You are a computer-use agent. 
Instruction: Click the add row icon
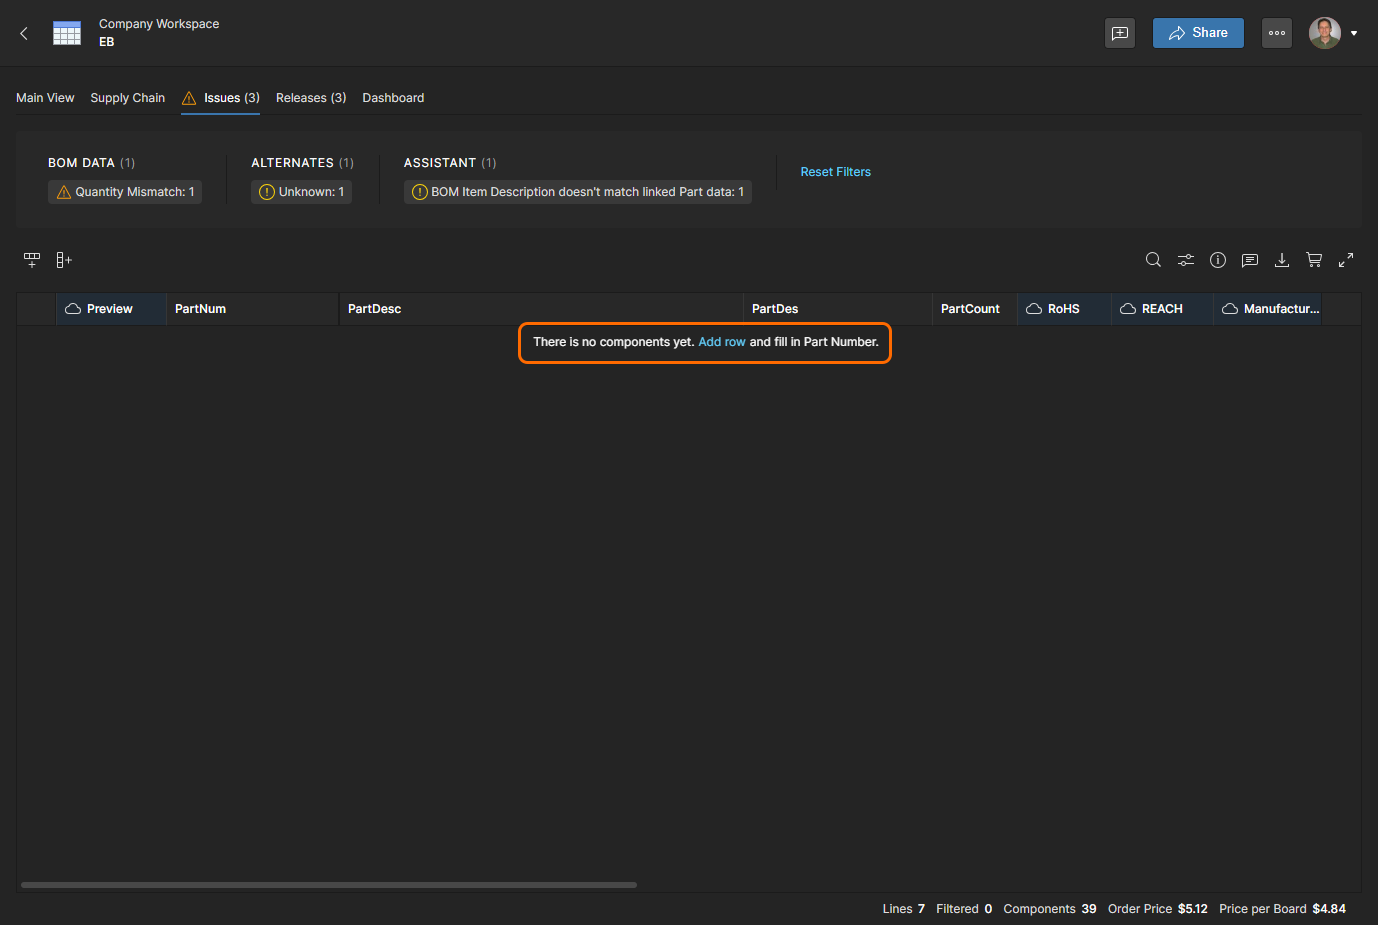(32, 260)
